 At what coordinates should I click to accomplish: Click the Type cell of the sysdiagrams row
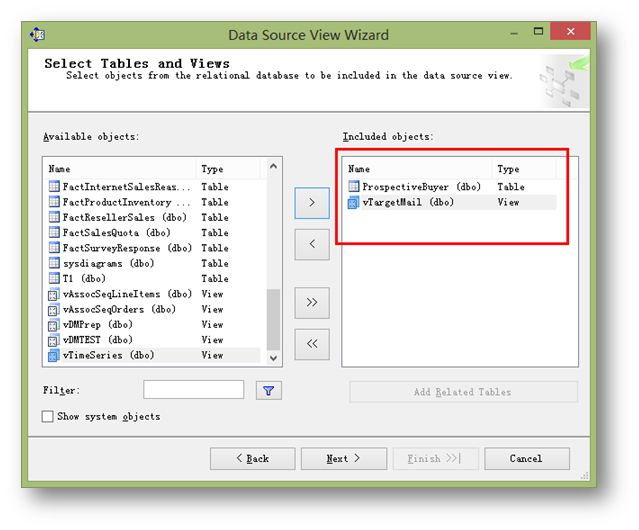pyautogui.click(x=215, y=264)
